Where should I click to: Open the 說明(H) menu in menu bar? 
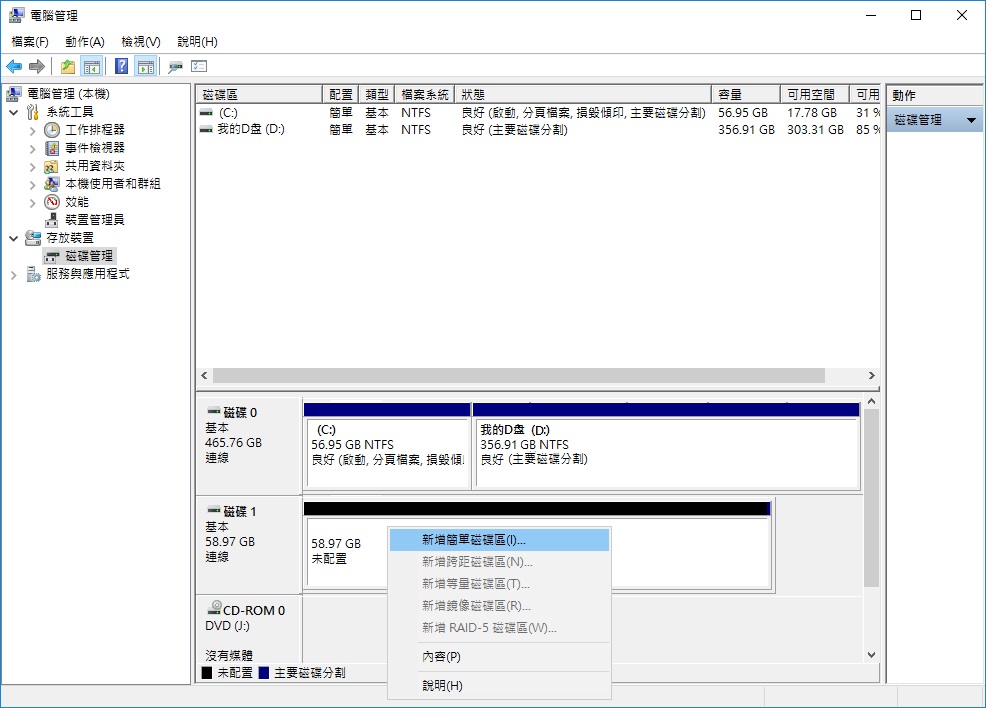pyautogui.click(x=197, y=41)
